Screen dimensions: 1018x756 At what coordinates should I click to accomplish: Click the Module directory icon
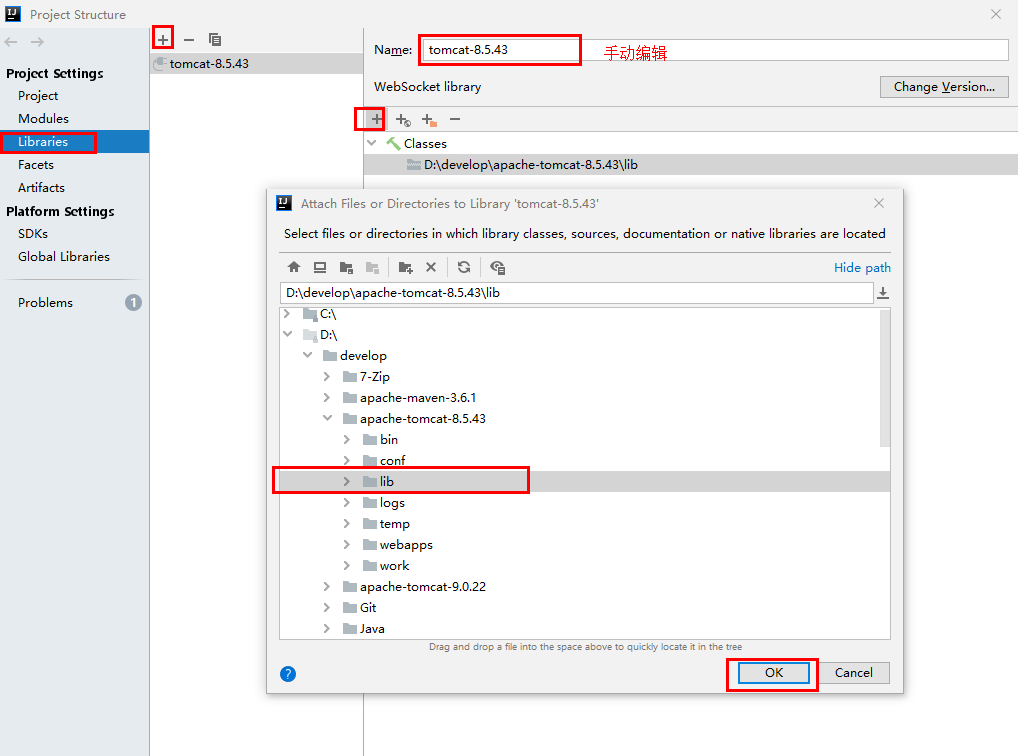(x=372, y=267)
